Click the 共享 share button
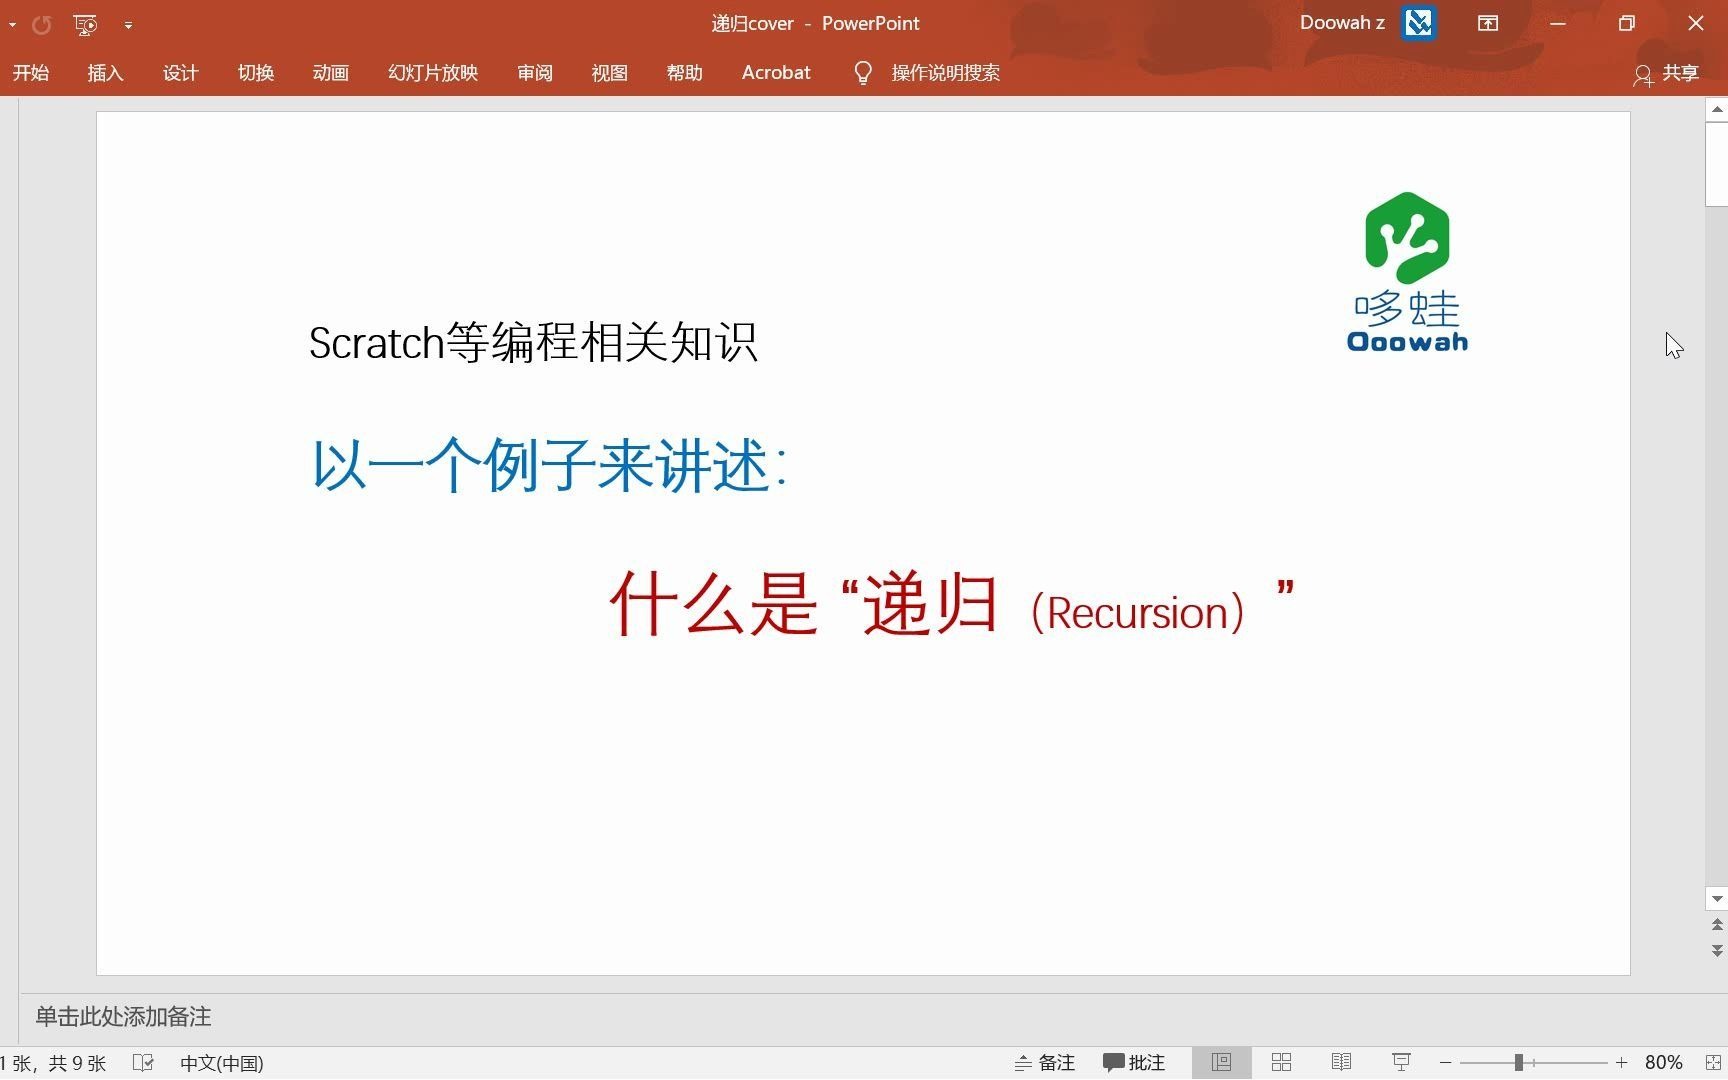Image resolution: width=1728 pixels, height=1080 pixels. click(1666, 74)
